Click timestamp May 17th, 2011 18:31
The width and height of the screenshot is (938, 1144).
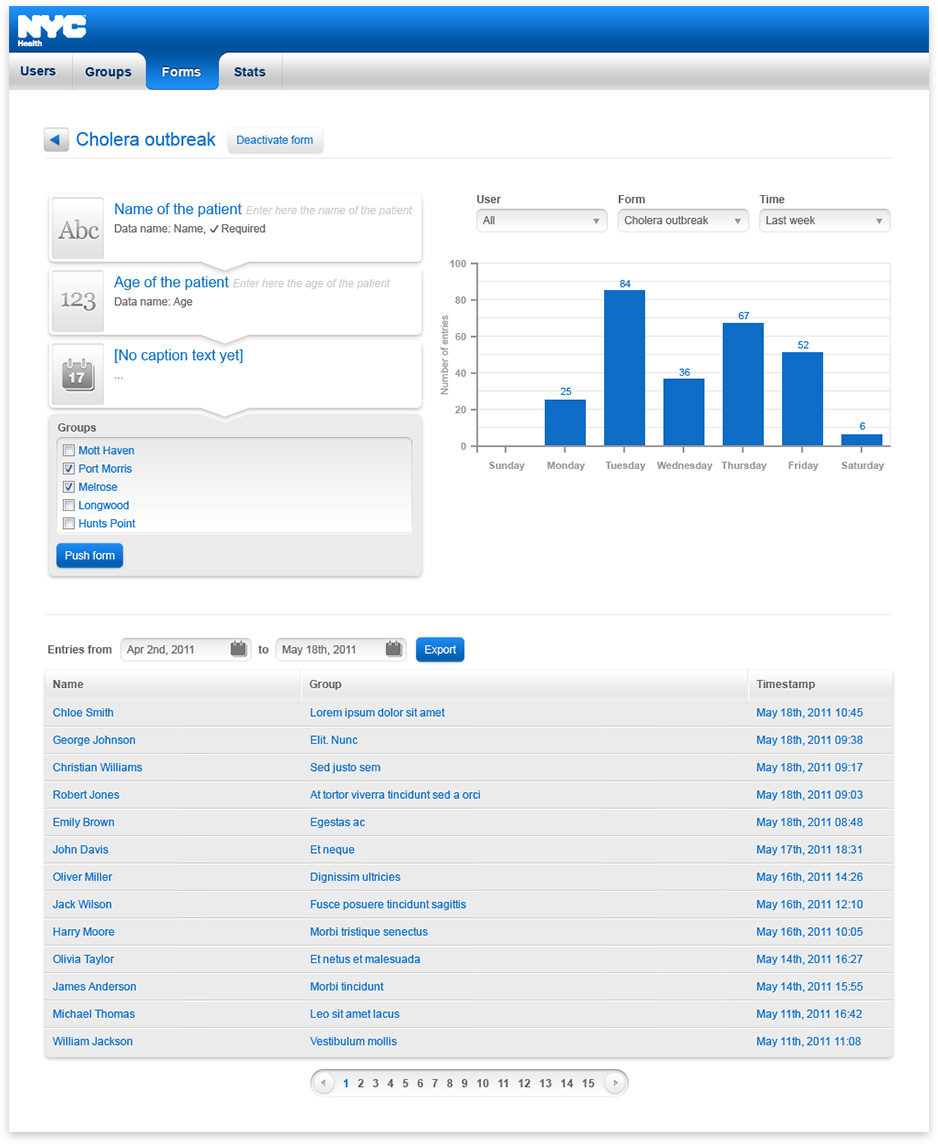[810, 849]
